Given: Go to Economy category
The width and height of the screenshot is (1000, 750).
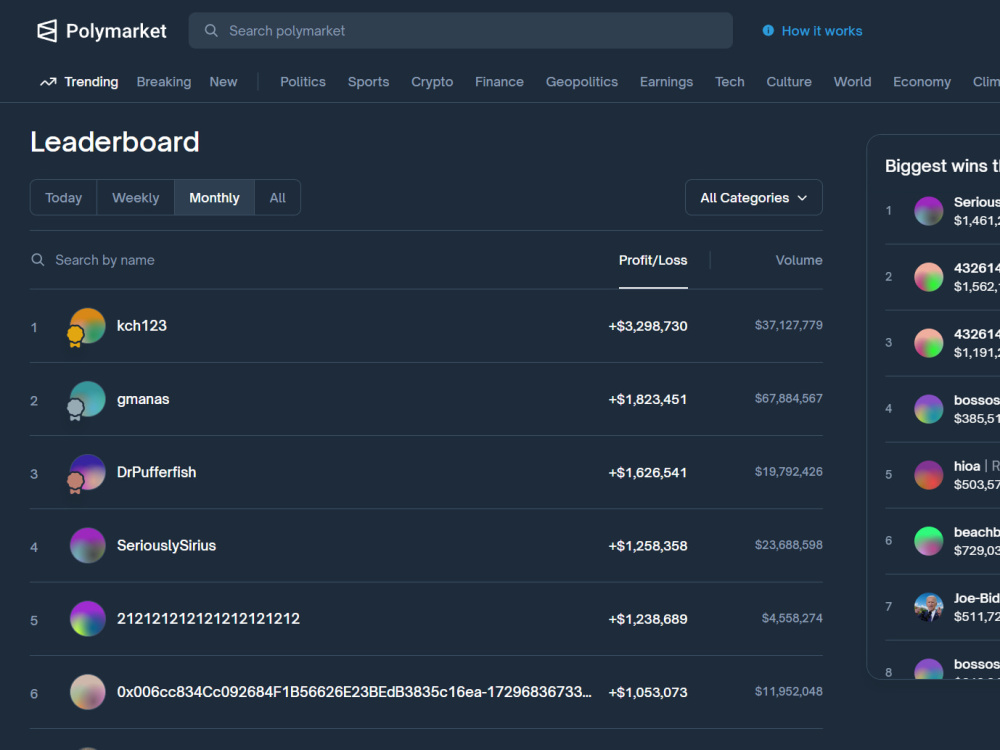Looking at the screenshot, I should click(x=922, y=82).
